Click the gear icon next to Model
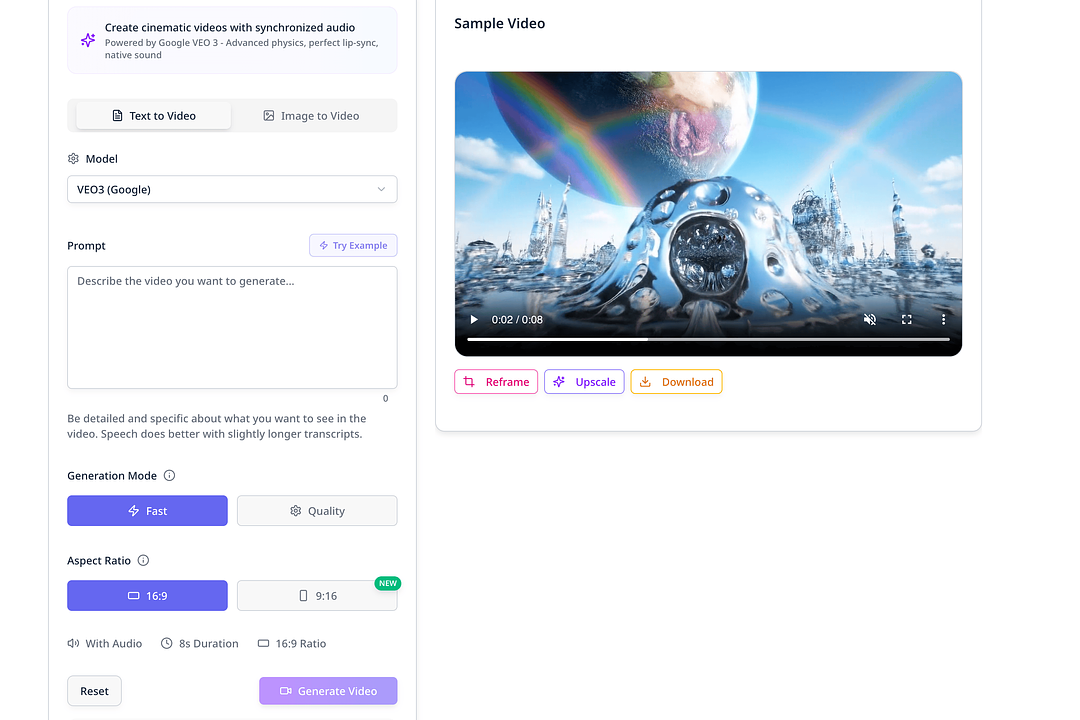This screenshot has height=720, width=1080. (x=73, y=158)
